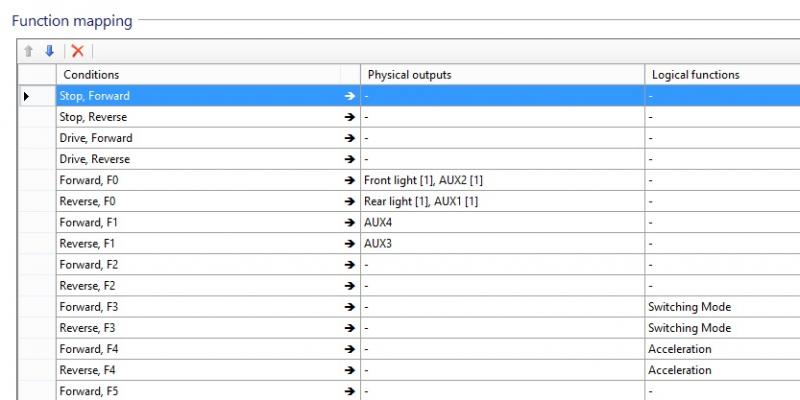Screen dimensions: 800x400
Task: Select the row indicator triangle of first row
Action: coord(27,96)
